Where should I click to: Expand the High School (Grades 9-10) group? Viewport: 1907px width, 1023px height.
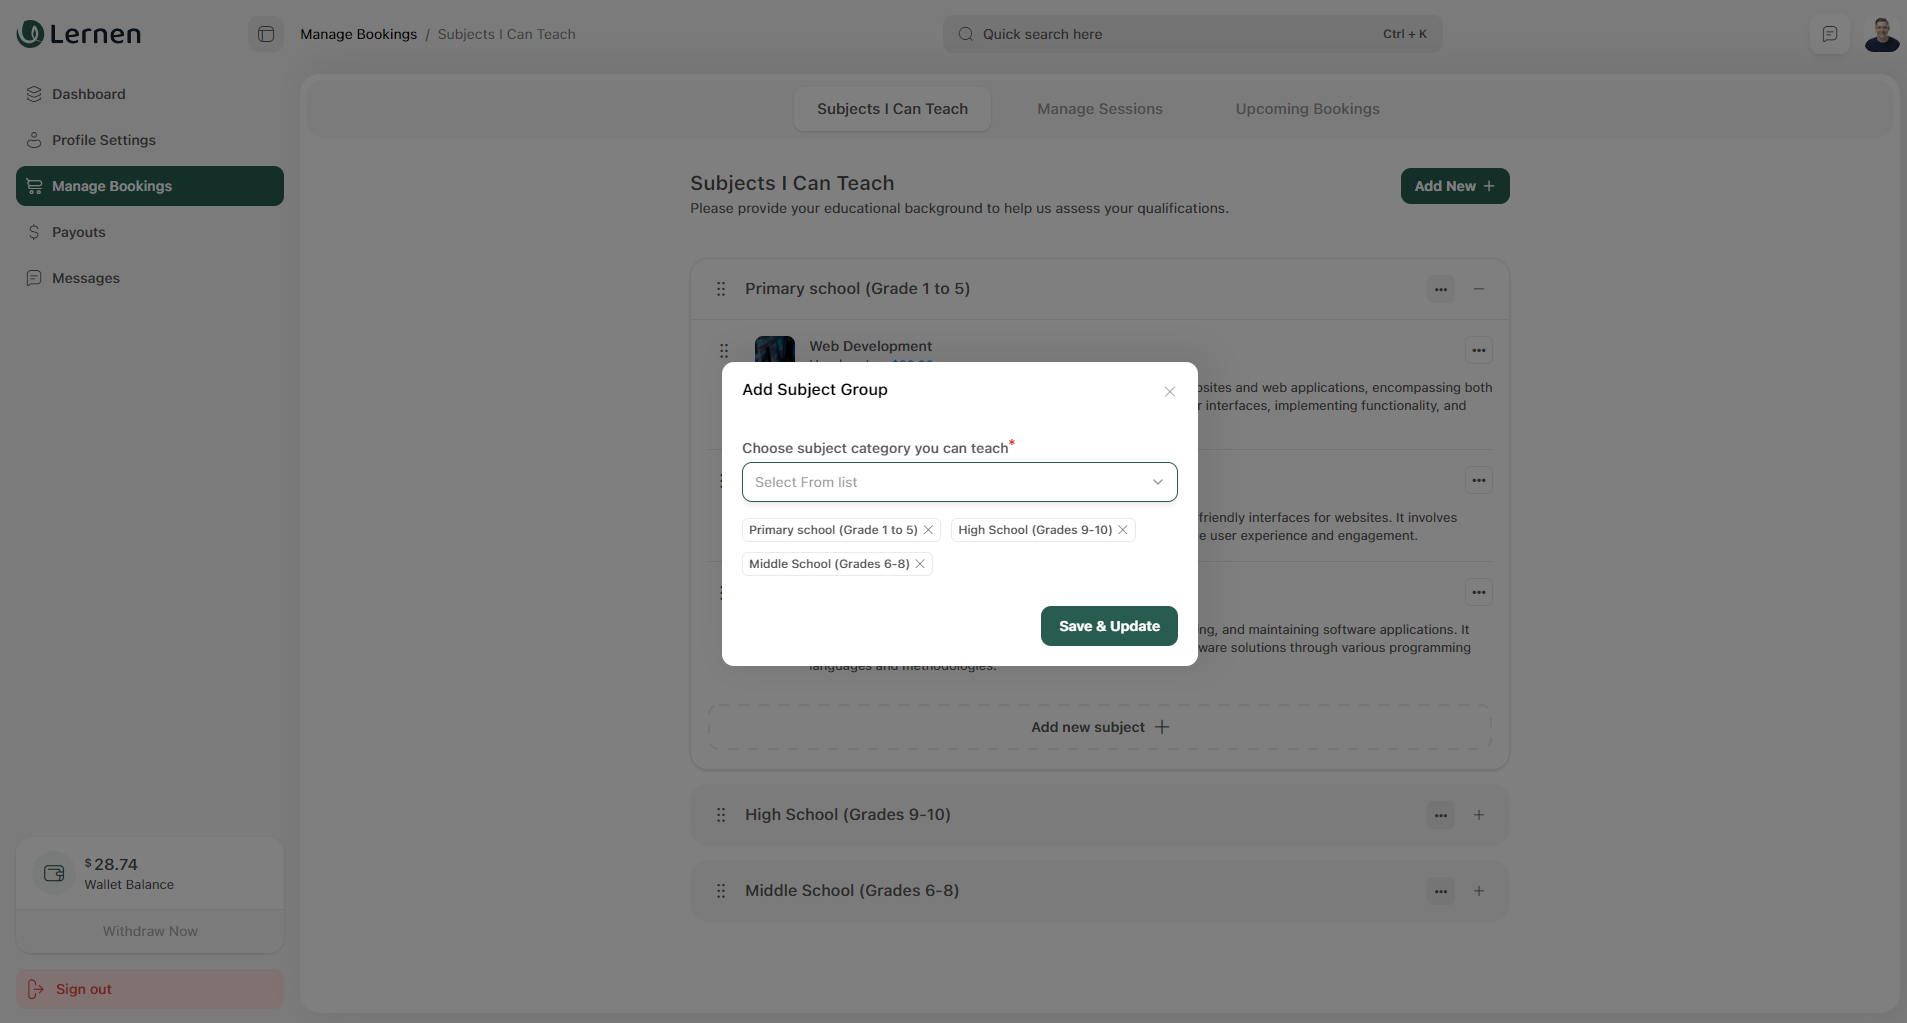click(x=1478, y=815)
